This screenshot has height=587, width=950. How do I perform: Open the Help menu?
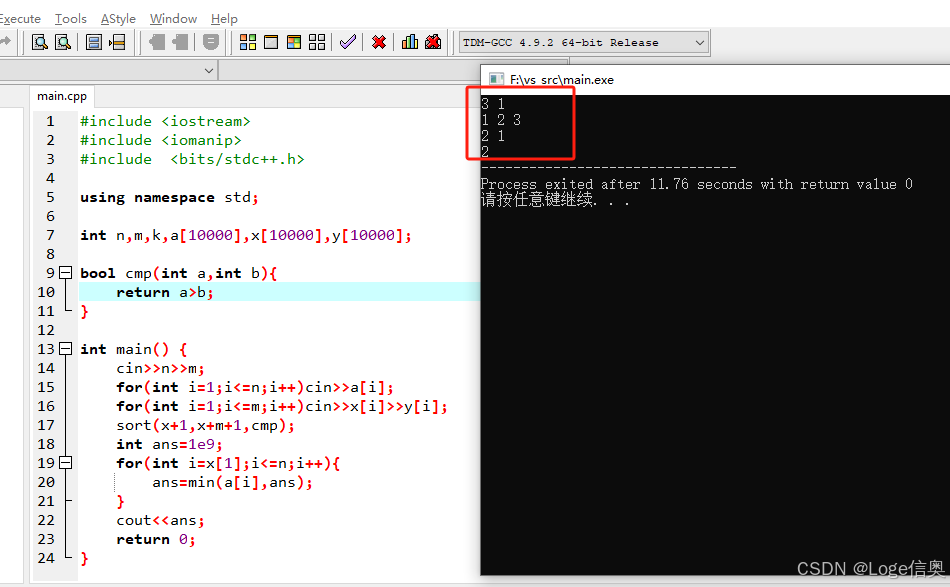pyautogui.click(x=224, y=19)
